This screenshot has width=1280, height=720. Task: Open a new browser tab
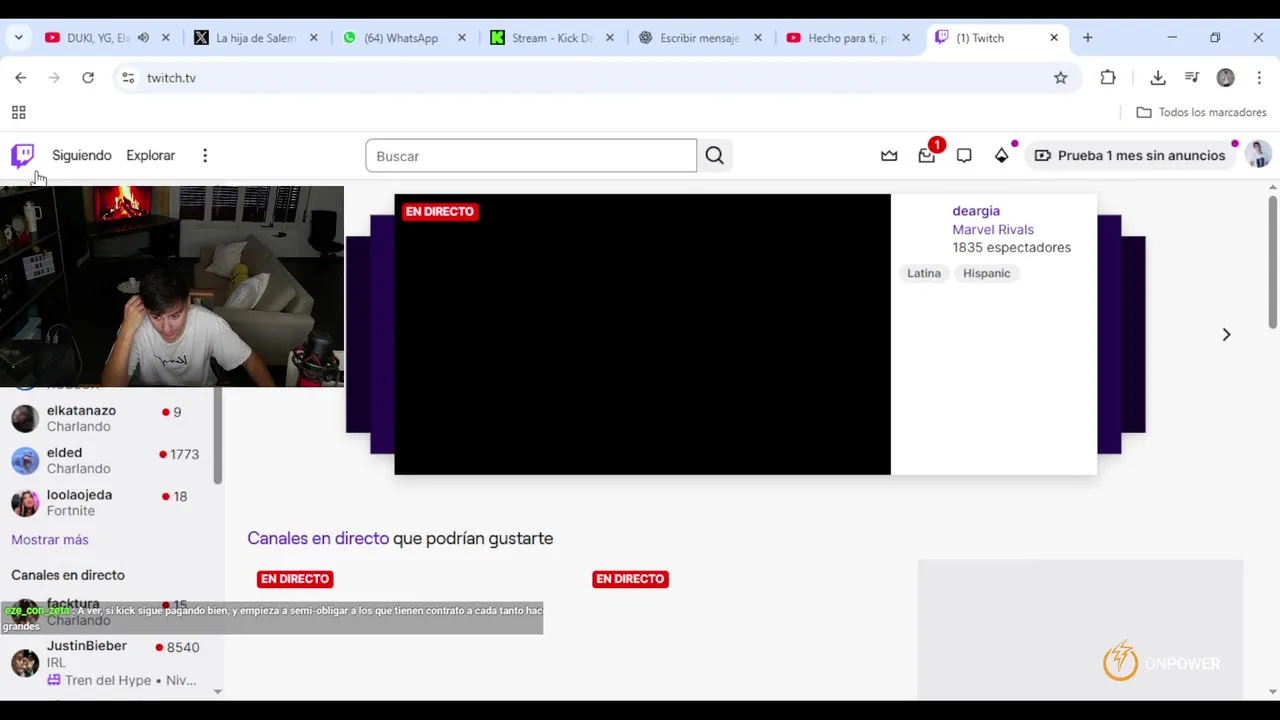click(x=1088, y=38)
